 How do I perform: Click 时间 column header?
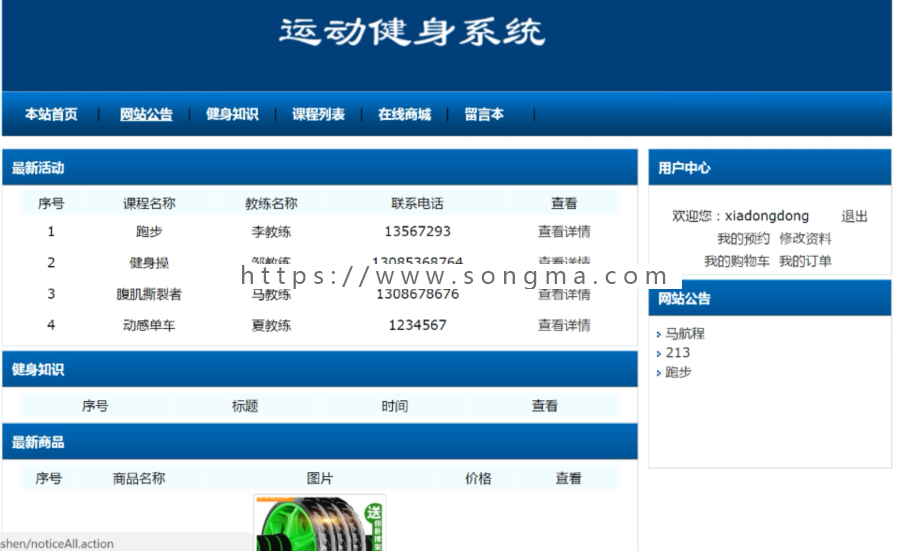point(395,406)
